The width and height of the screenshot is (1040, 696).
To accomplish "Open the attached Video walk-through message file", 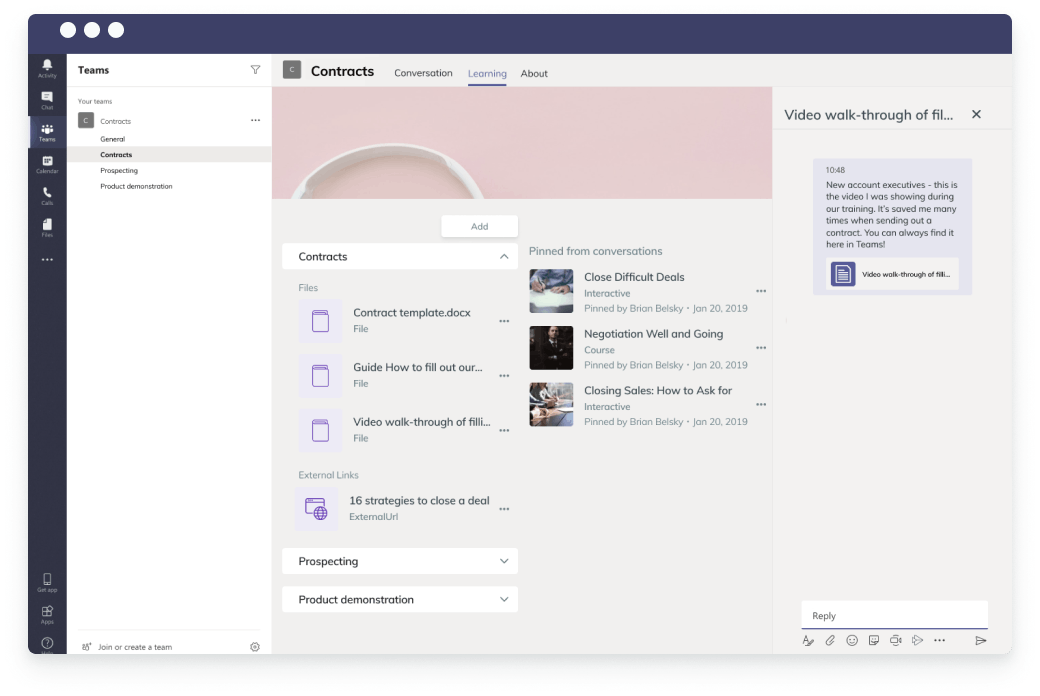I will click(892, 274).
